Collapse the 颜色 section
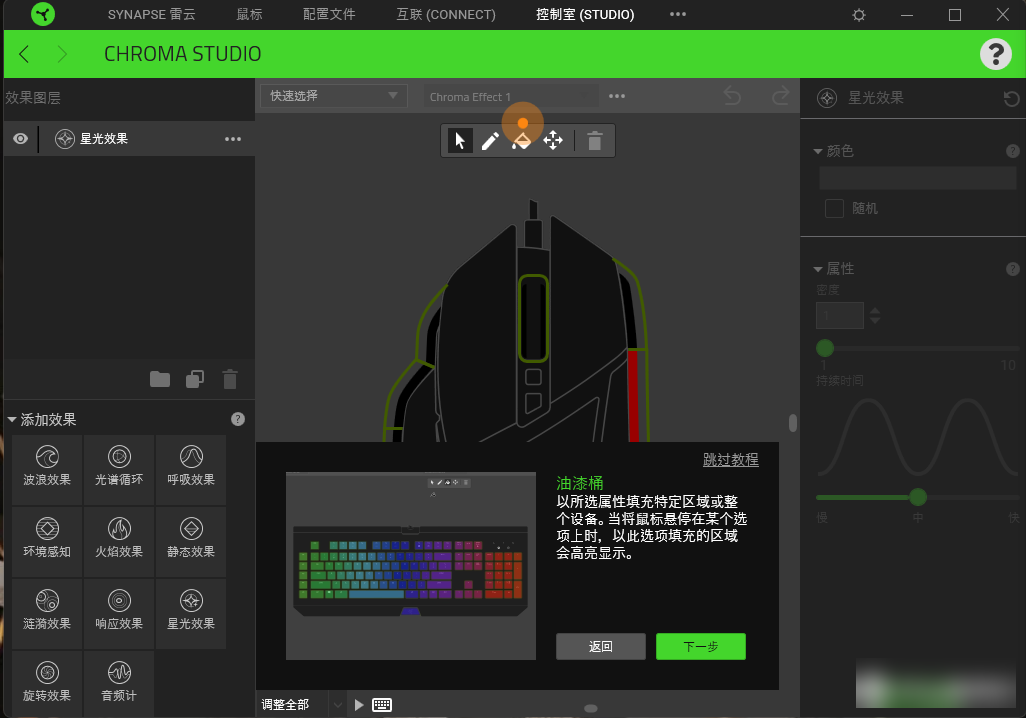Image resolution: width=1026 pixels, height=718 pixels. click(x=818, y=151)
